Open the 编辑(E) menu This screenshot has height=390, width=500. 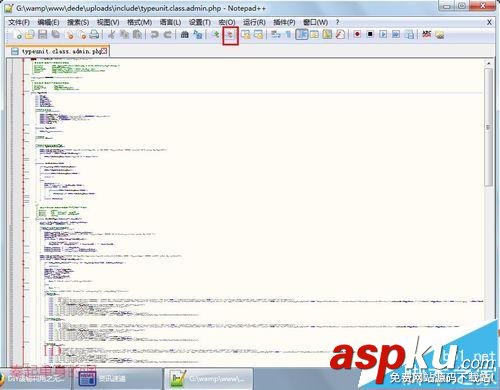pyautogui.click(x=48, y=23)
